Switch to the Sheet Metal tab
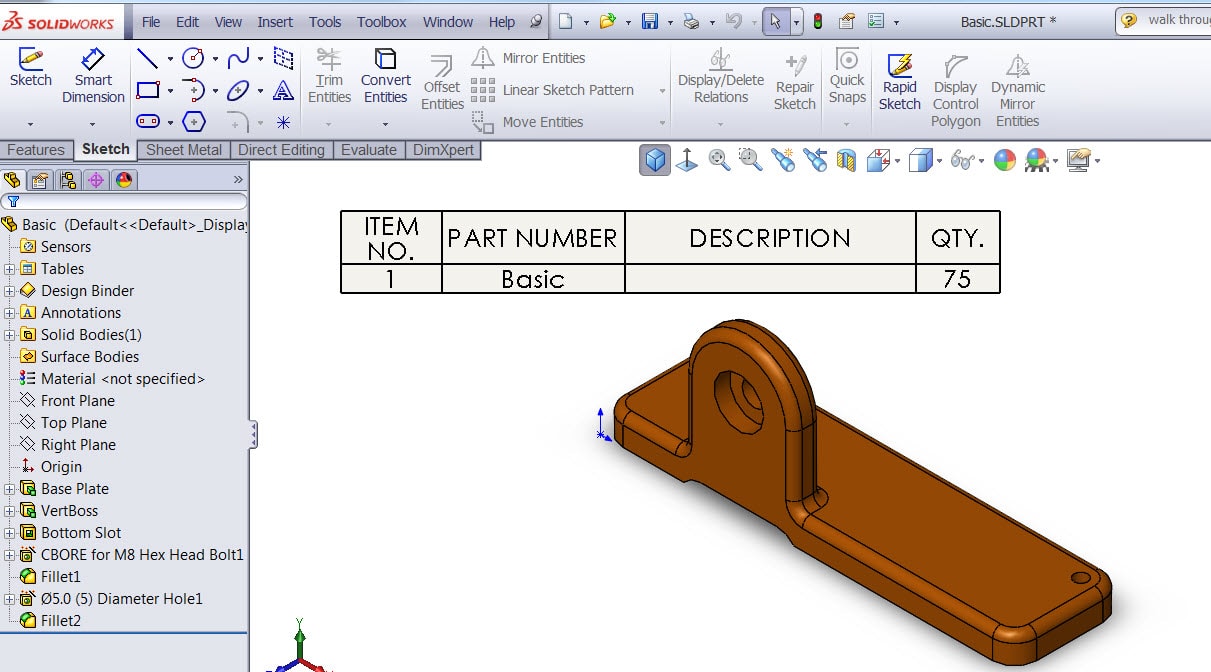The height and width of the screenshot is (672, 1211). [x=184, y=150]
